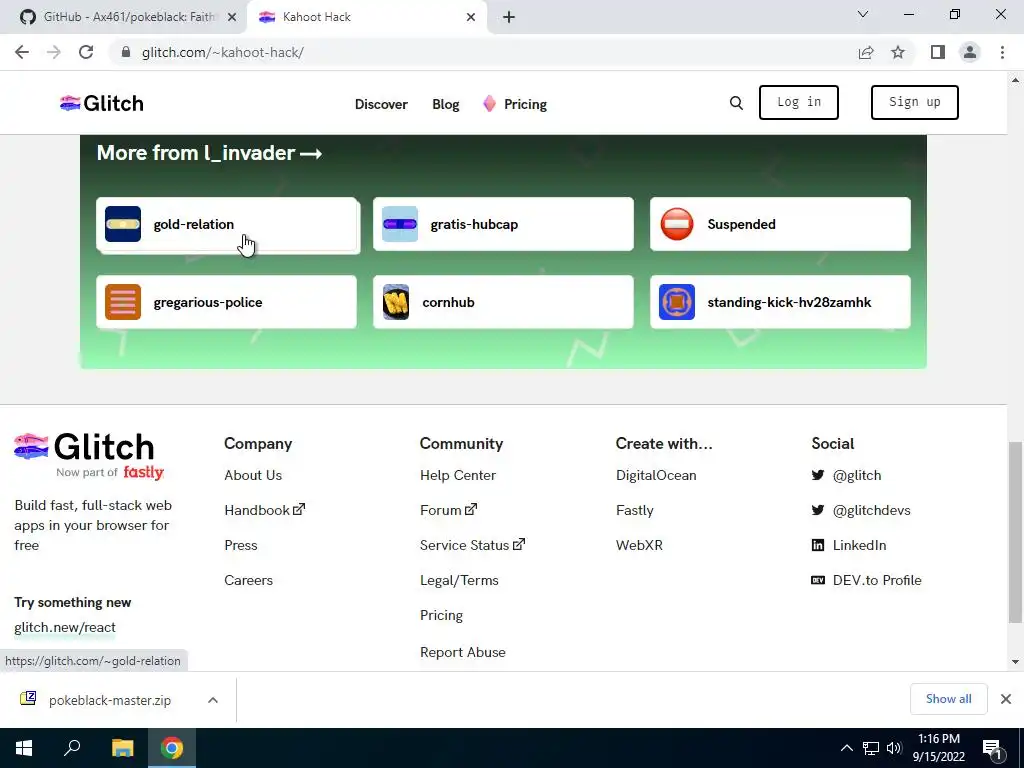
Task: Click the zip file icon in downloads bar
Action: [28, 699]
